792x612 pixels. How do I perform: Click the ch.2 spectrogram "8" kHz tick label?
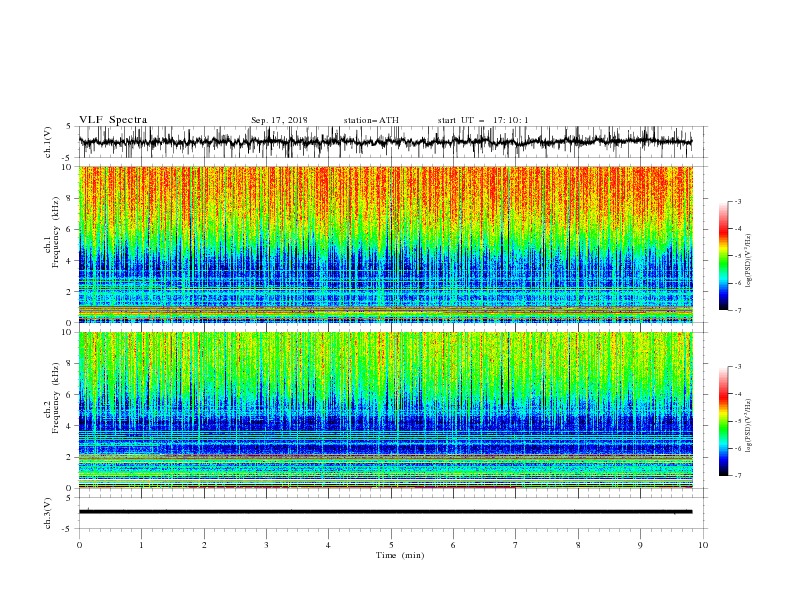tap(69, 364)
